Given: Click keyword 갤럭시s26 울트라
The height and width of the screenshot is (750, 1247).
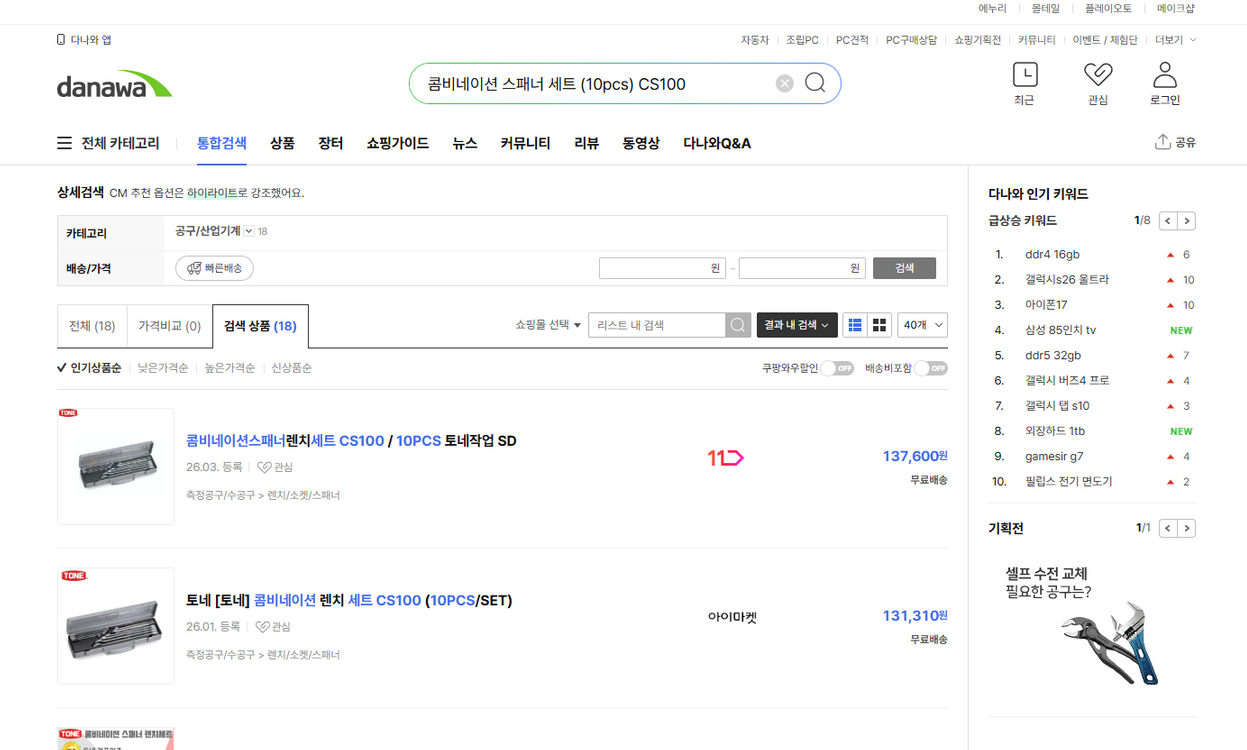Looking at the screenshot, I should point(1067,280).
